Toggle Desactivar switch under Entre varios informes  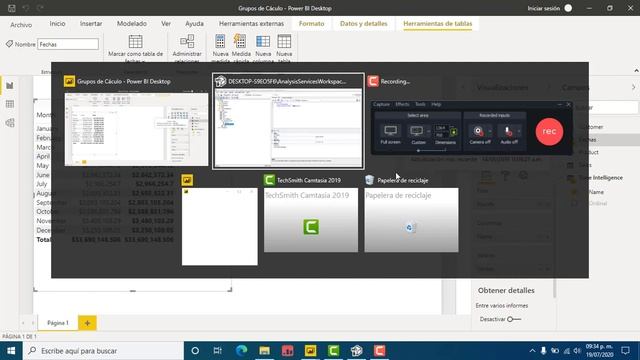[514, 319]
